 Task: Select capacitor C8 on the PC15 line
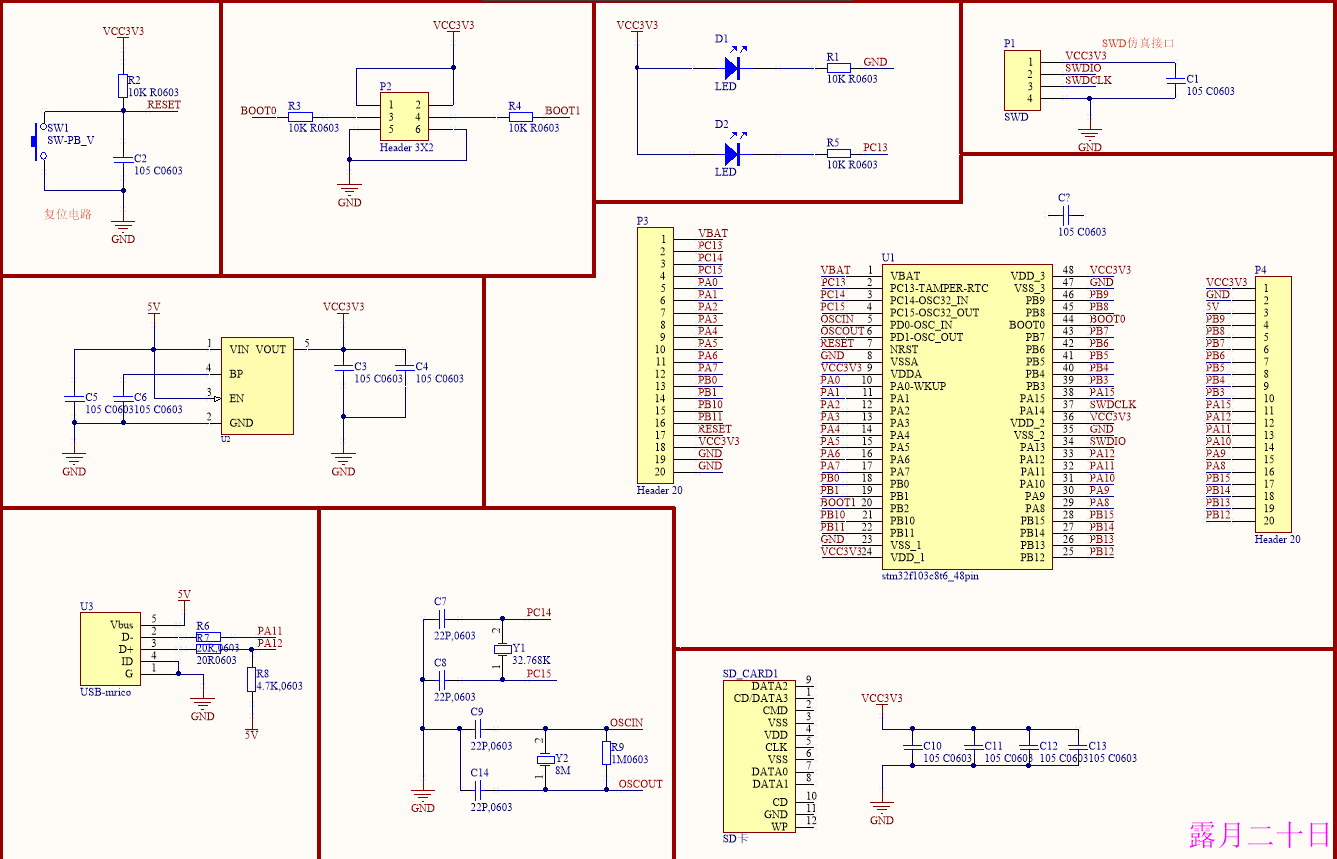[441, 680]
